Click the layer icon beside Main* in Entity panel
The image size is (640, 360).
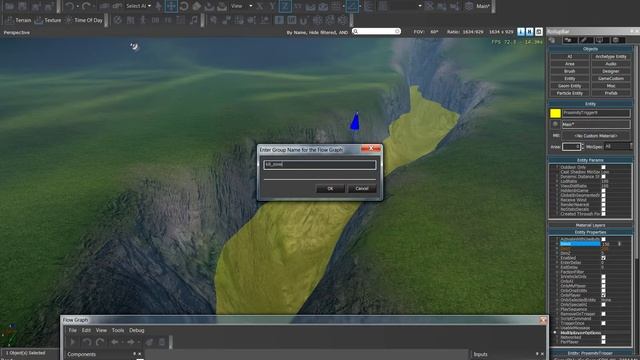pyautogui.click(x=555, y=124)
